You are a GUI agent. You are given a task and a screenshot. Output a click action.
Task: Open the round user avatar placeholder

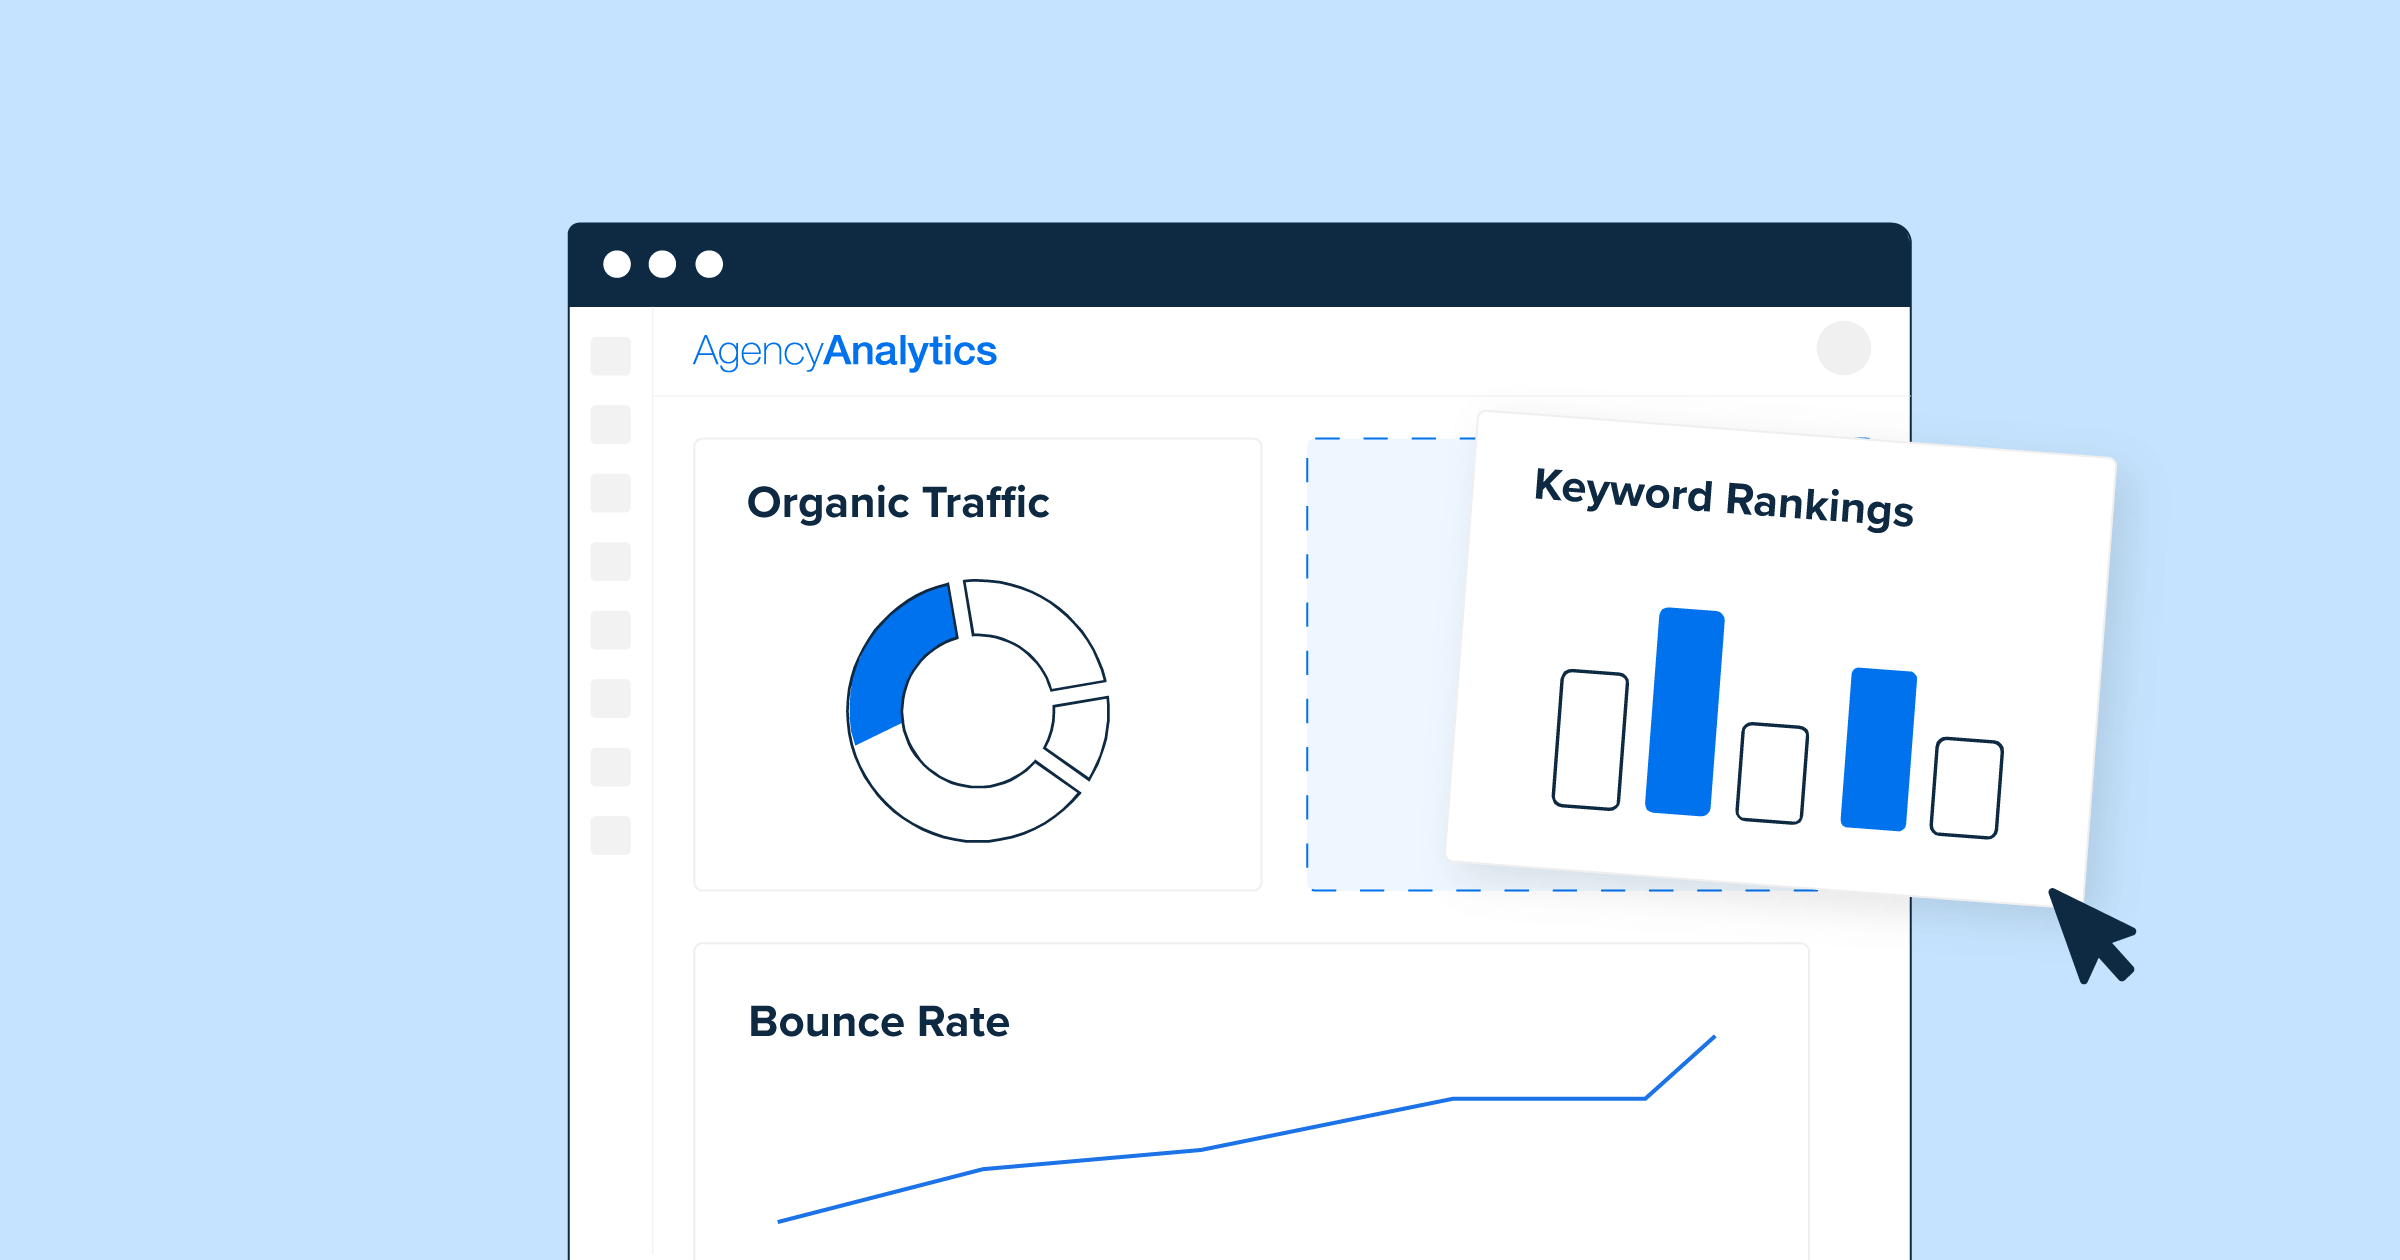(1844, 348)
